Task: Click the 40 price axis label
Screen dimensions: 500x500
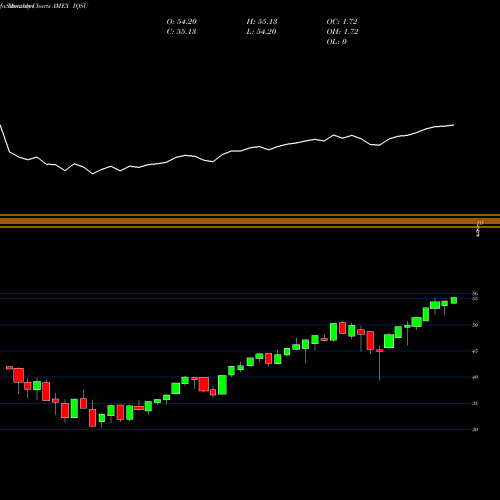Action: (x=475, y=377)
